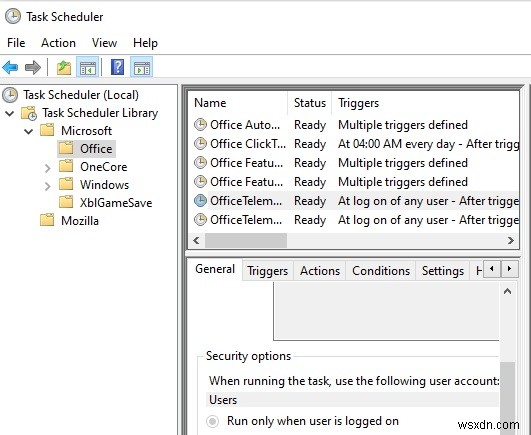Sort tasks by the Triggers column header

pyautogui.click(x=425, y=103)
